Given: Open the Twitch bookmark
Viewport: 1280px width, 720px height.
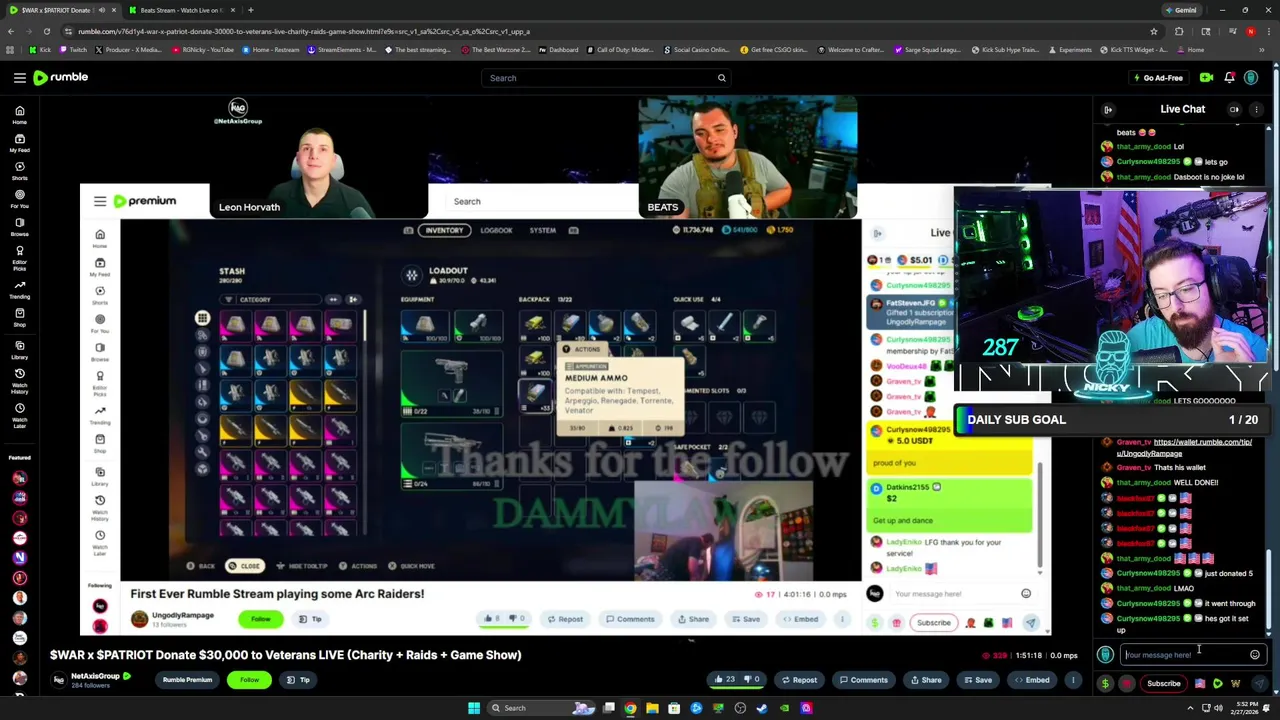Looking at the screenshot, I should pos(73,50).
